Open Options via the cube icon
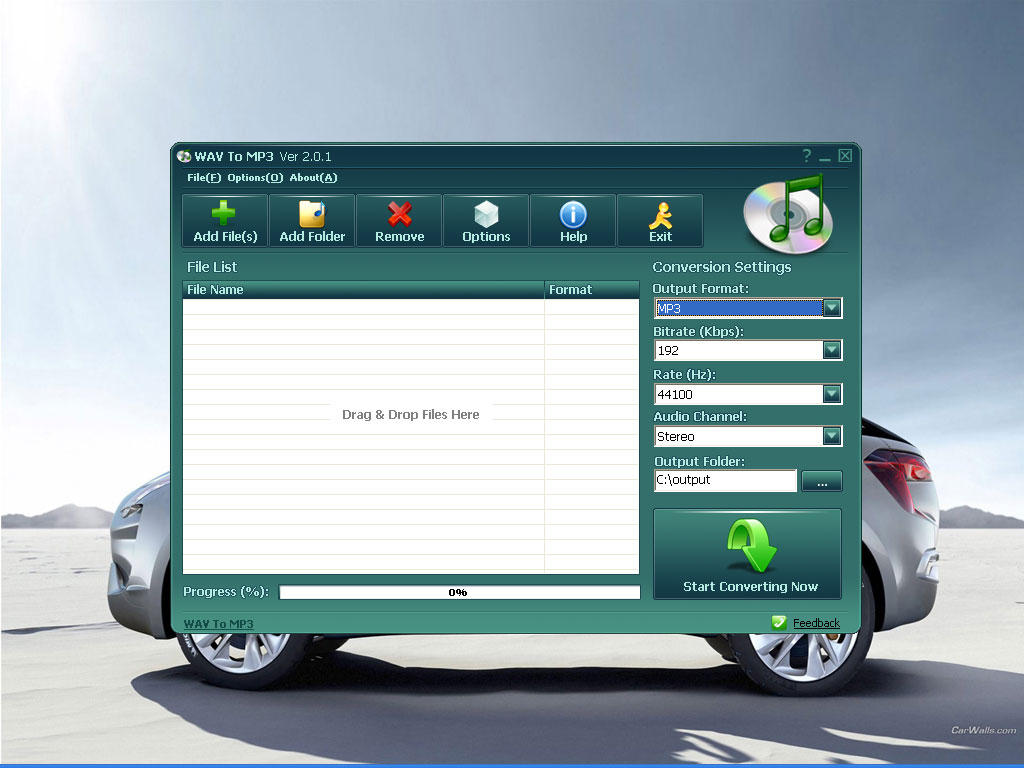Screen dimensions: 1024x768 486,214
